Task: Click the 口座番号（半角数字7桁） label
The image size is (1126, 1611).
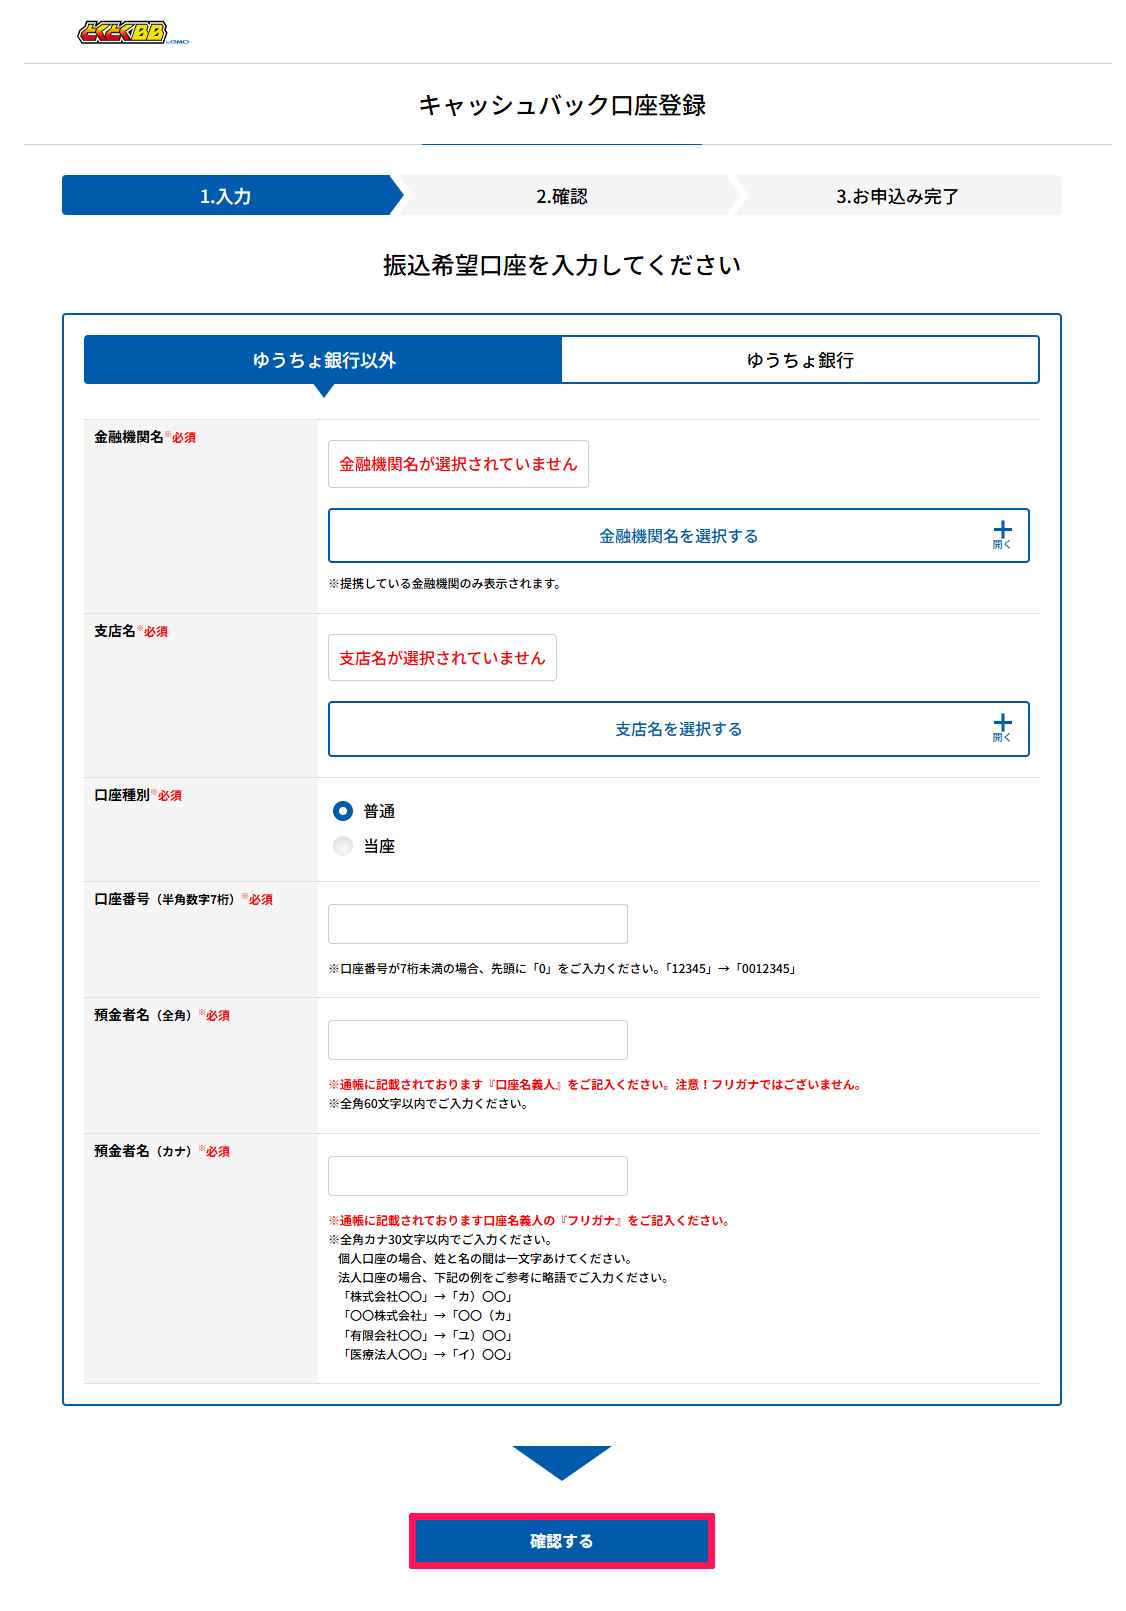Action: click(x=168, y=899)
